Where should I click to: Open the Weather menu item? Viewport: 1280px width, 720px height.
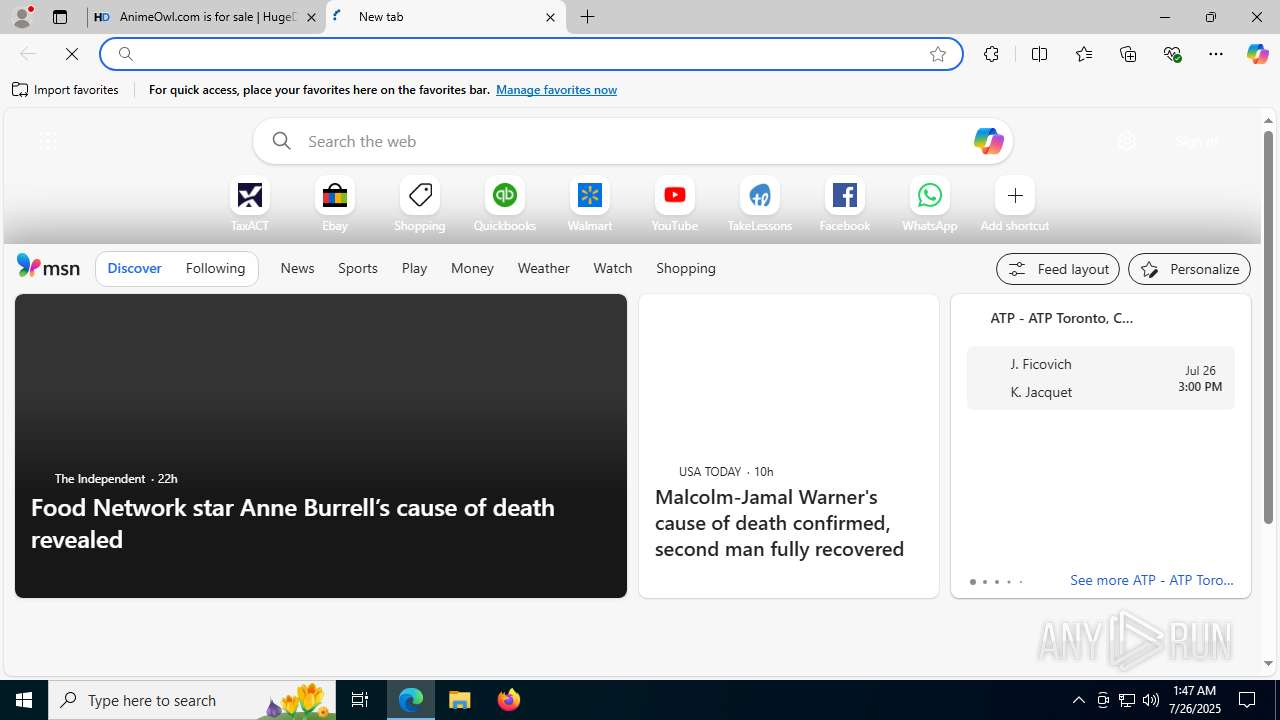[543, 268]
